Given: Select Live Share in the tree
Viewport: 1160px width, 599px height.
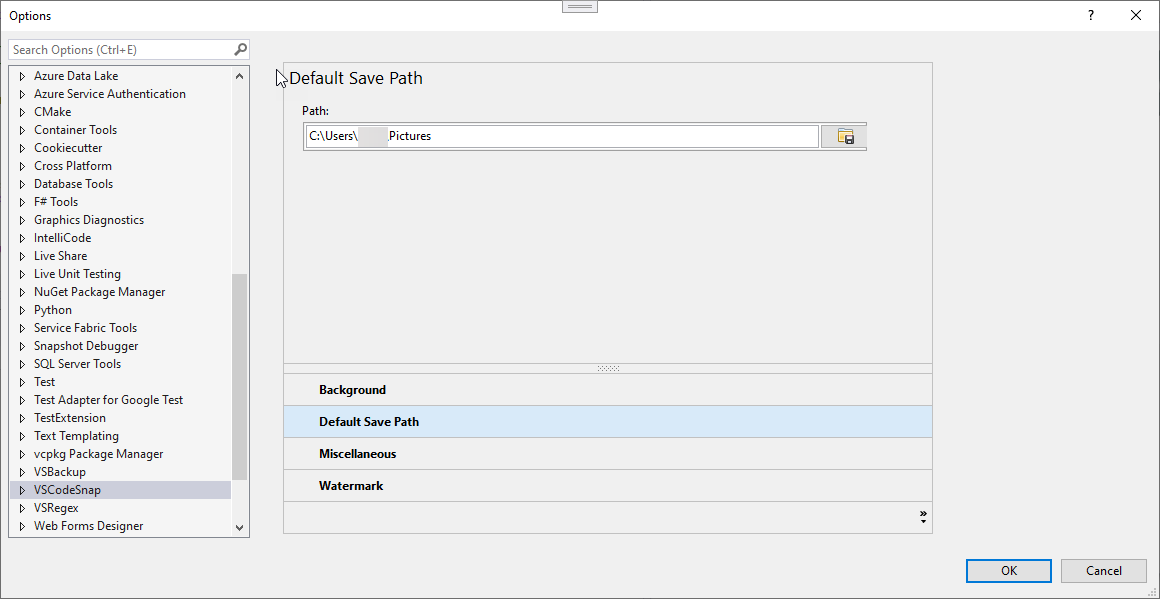Looking at the screenshot, I should [60, 256].
